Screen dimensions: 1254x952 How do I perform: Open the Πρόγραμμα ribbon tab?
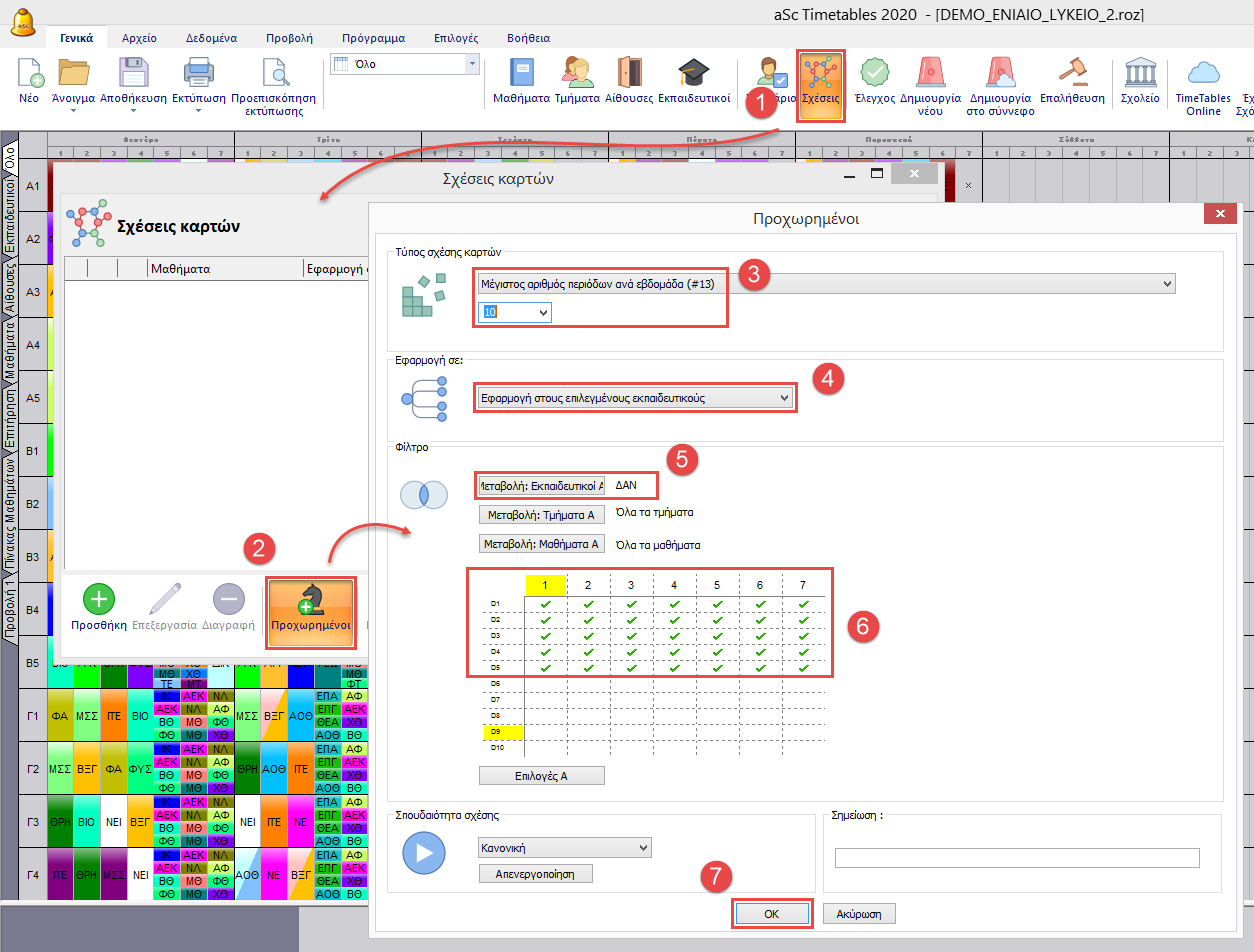click(373, 38)
